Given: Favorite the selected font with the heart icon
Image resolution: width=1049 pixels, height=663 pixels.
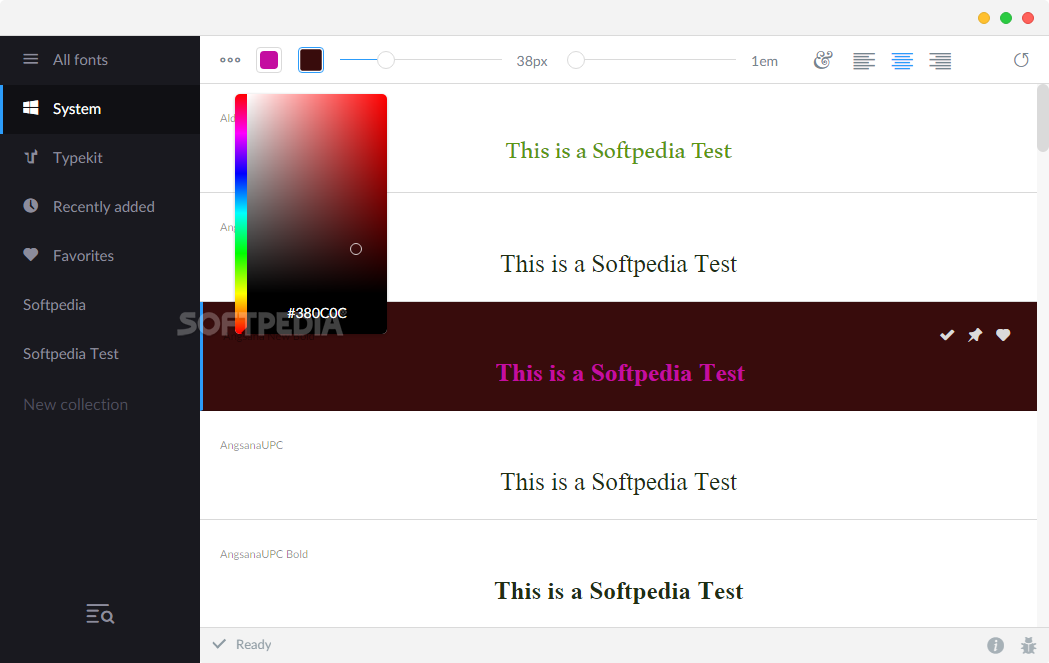Looking at the screenshot, I should click(1003, 335).
